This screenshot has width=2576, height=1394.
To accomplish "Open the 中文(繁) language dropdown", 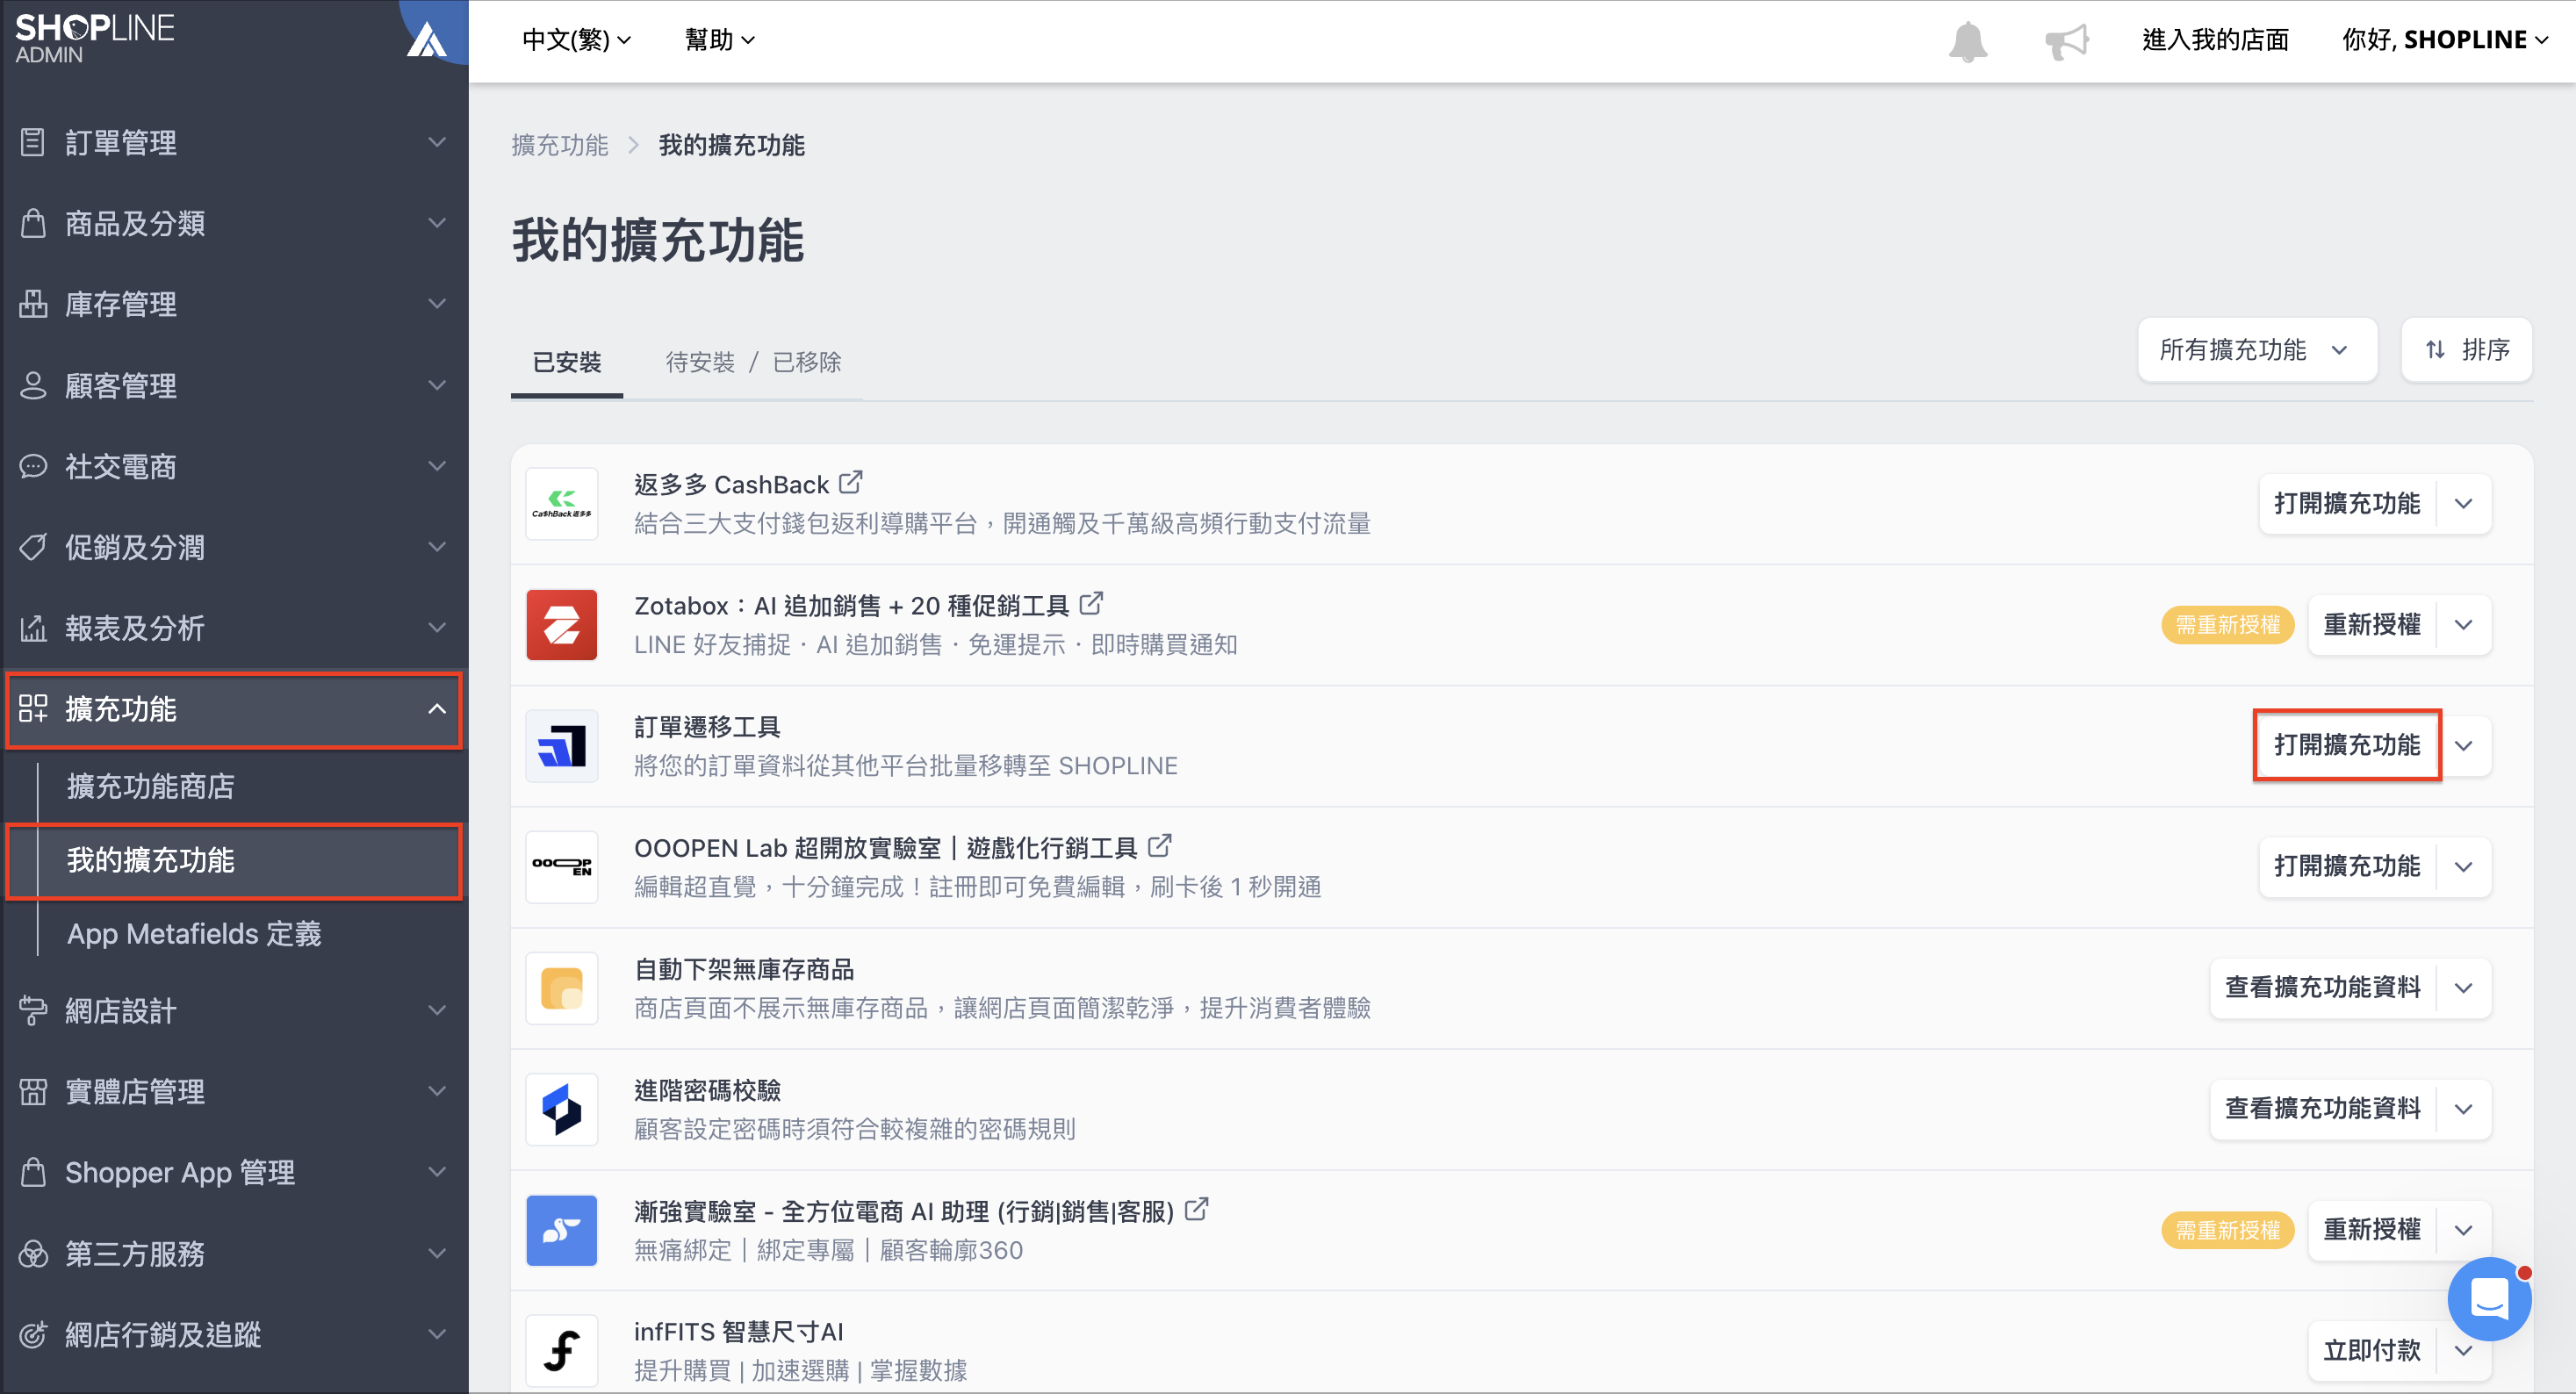I will pos(577,40).
